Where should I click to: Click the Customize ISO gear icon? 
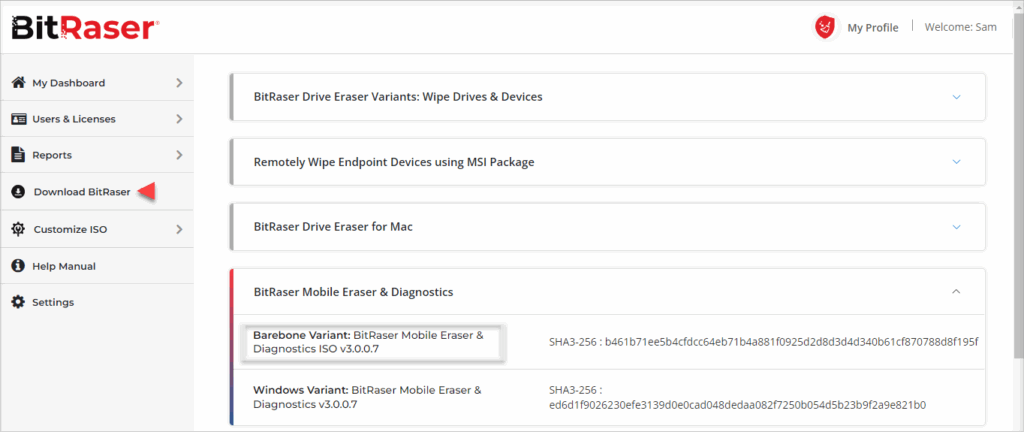19,230
